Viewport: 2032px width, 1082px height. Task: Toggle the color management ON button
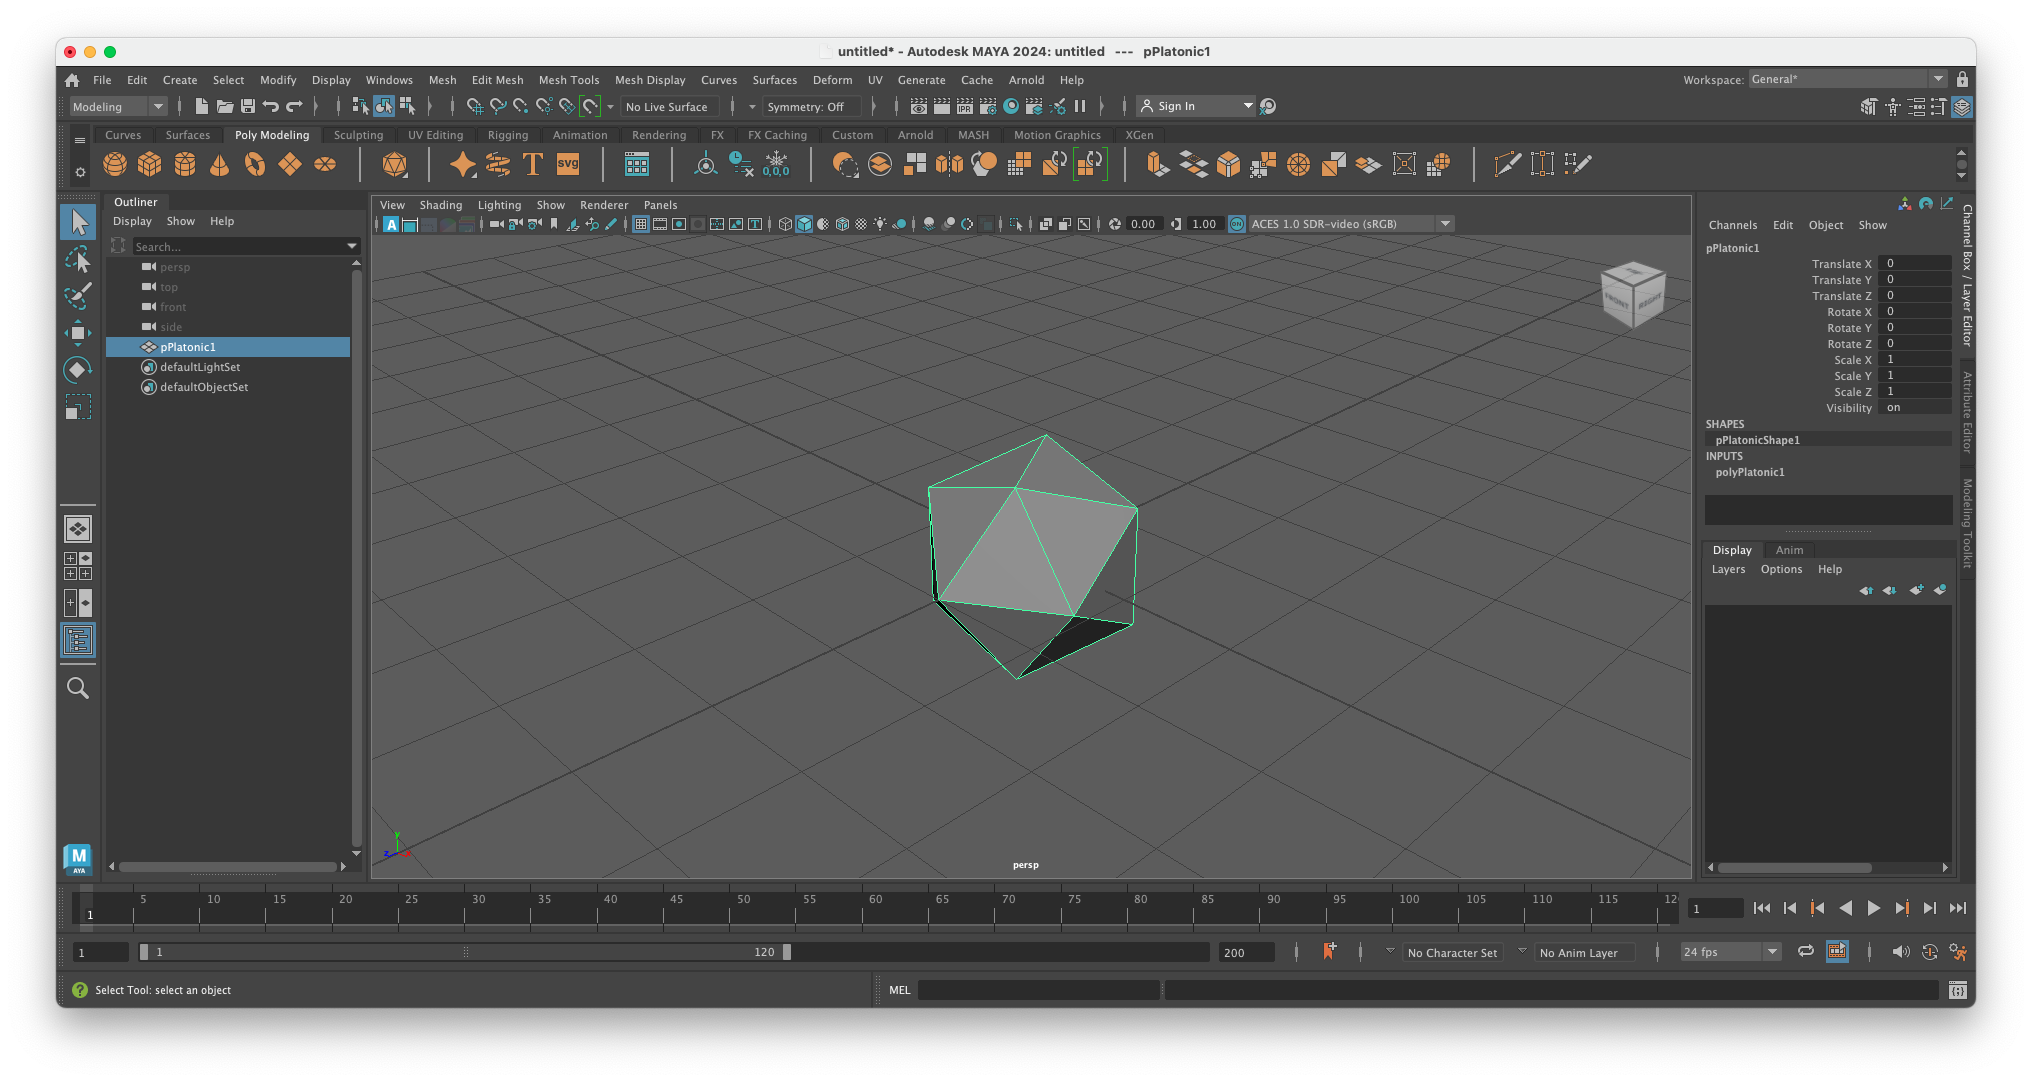tap(1237, 224)
